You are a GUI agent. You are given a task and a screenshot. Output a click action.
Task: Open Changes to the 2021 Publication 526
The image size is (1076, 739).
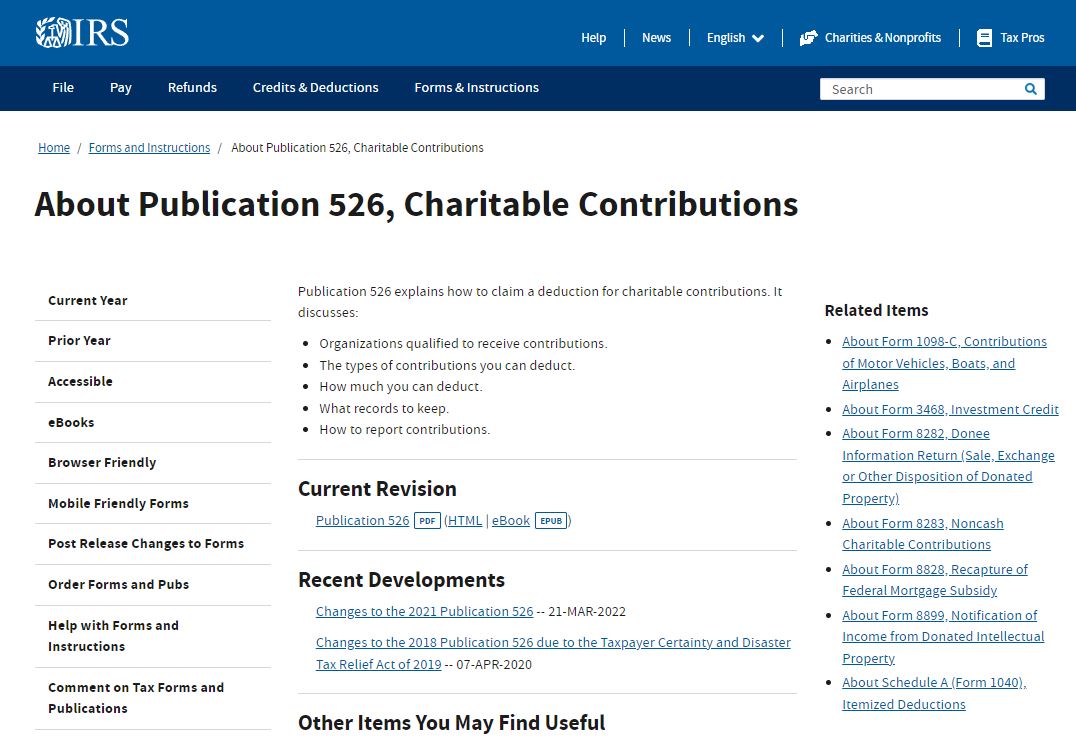[x=424, y=611]
